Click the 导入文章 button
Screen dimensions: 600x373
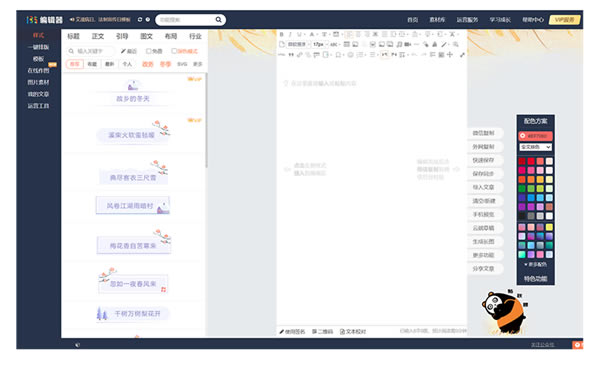point(484,187)
